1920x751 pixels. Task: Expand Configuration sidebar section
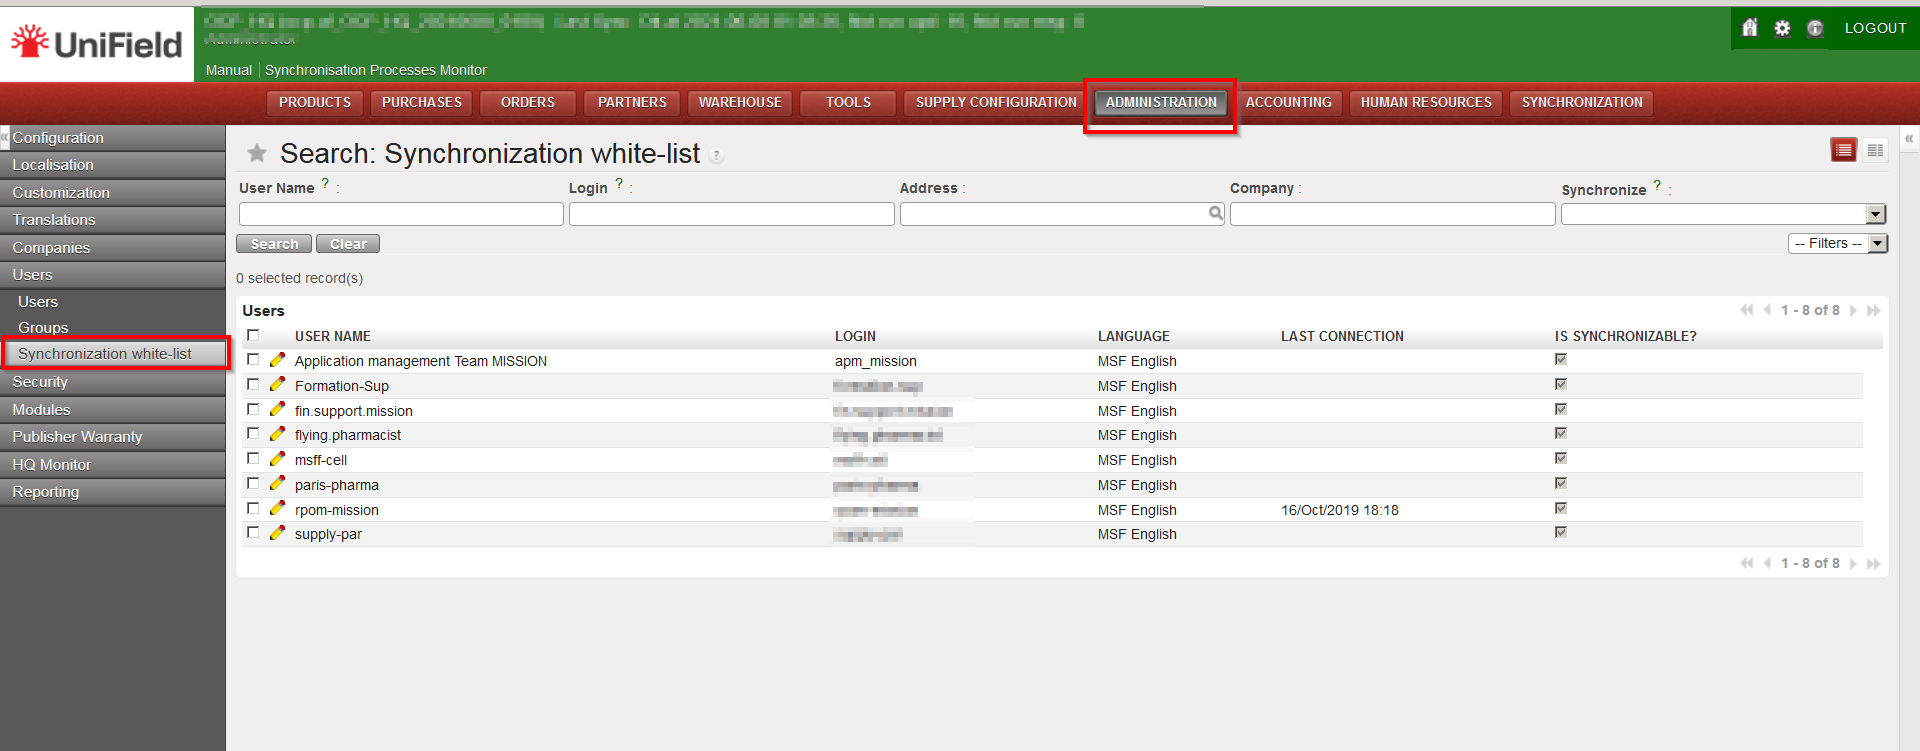[112, 138]
